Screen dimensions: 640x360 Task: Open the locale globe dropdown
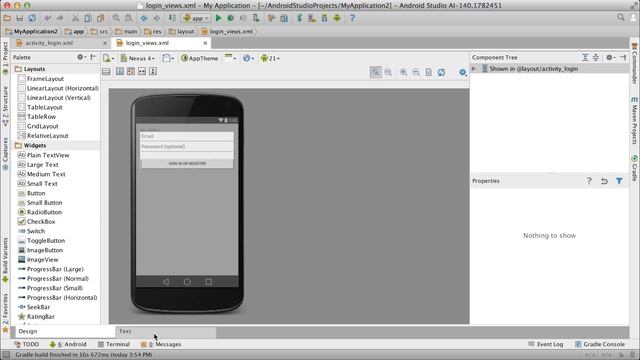coord(248,58)
